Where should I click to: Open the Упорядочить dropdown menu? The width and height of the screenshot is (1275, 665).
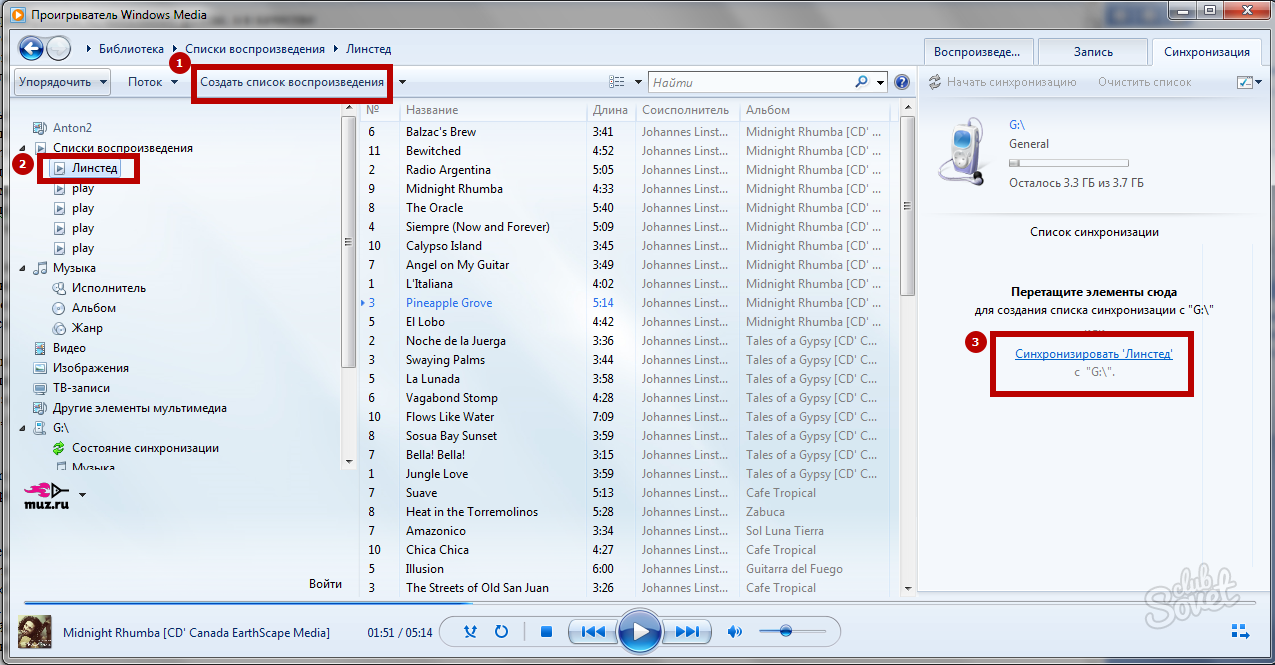click(62, 82)
